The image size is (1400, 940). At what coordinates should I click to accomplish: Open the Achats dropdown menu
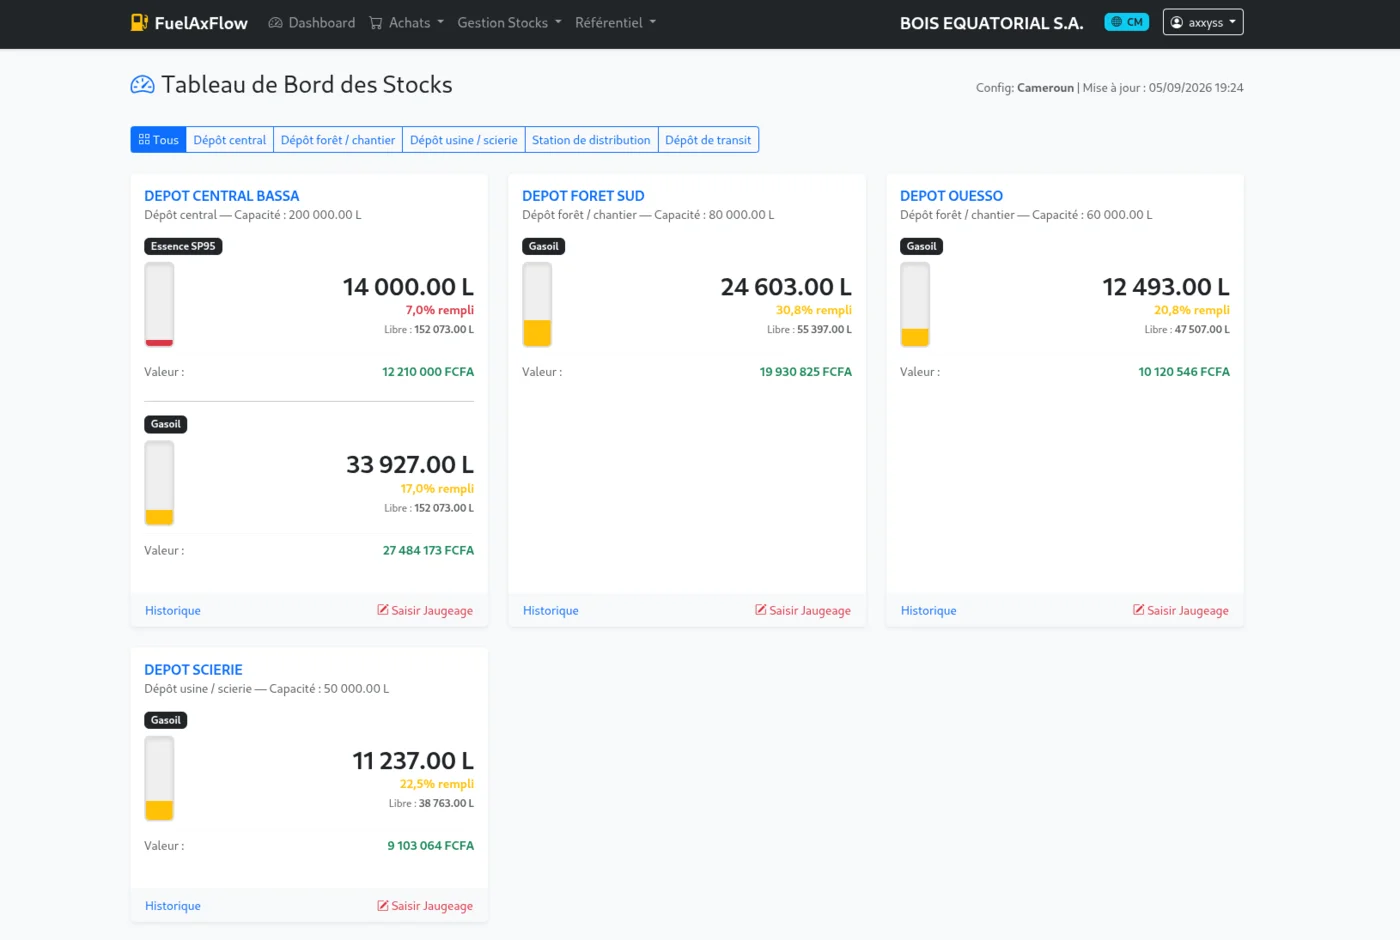tap(407, 23)
